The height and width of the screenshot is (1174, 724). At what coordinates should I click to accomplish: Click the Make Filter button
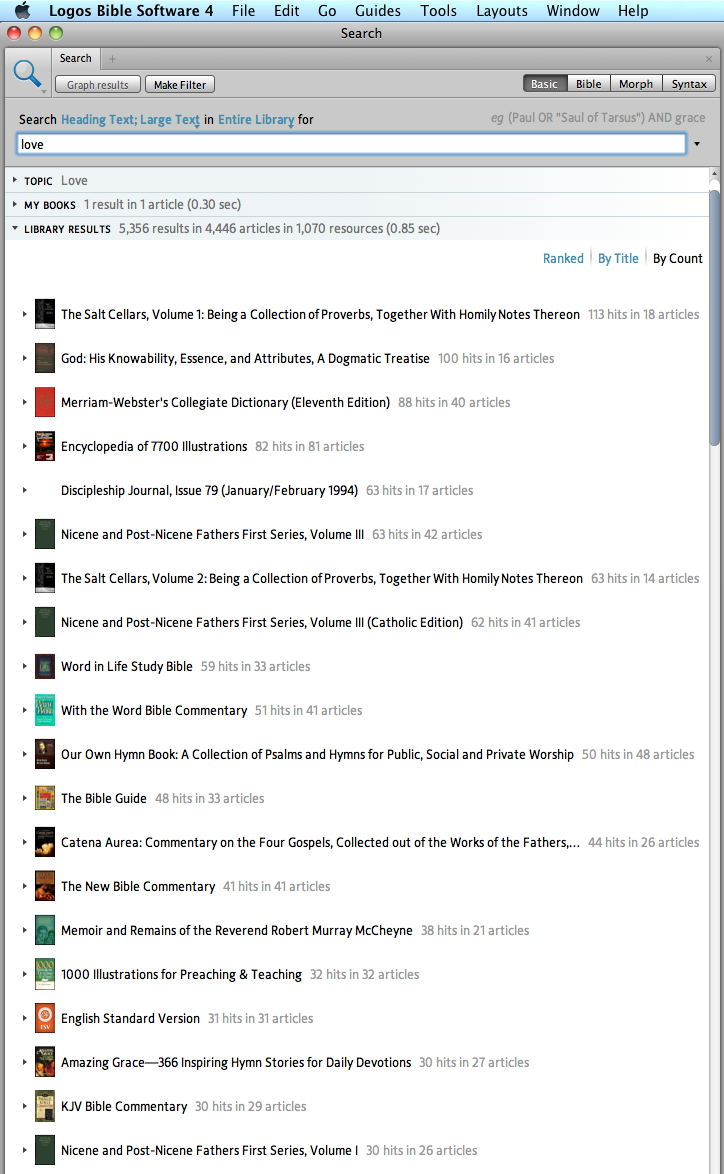tap(180, 85)
